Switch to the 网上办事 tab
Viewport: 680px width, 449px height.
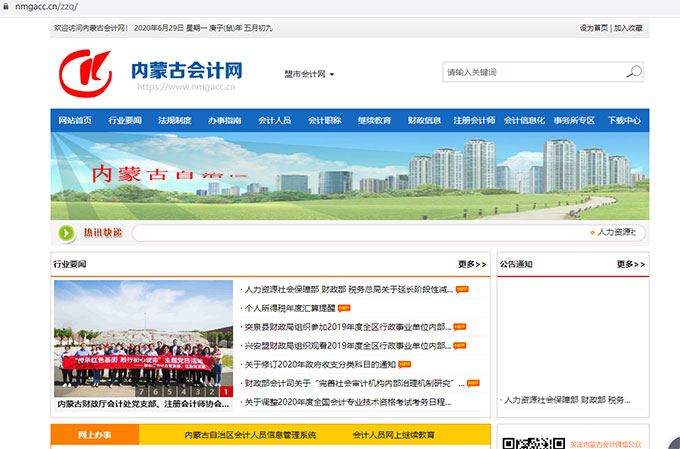point(95,435)
